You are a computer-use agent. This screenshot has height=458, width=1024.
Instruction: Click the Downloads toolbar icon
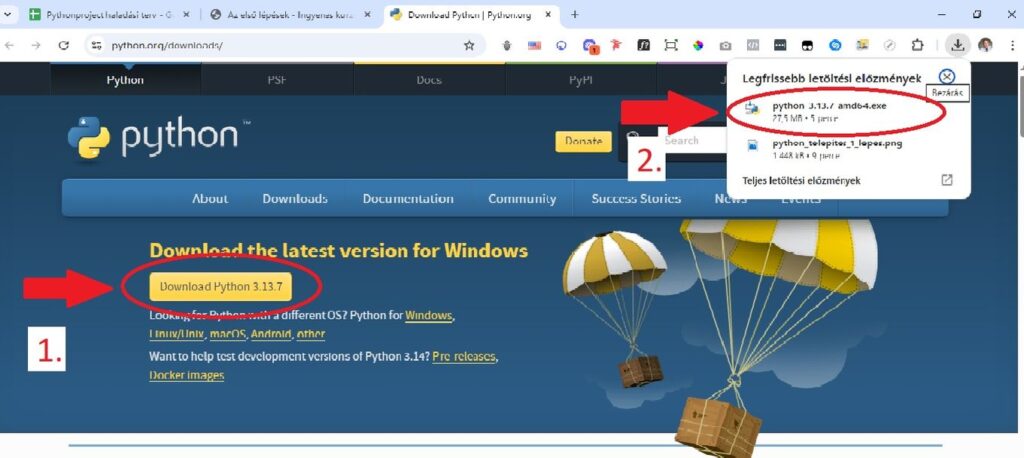click(x=957, y=45)
